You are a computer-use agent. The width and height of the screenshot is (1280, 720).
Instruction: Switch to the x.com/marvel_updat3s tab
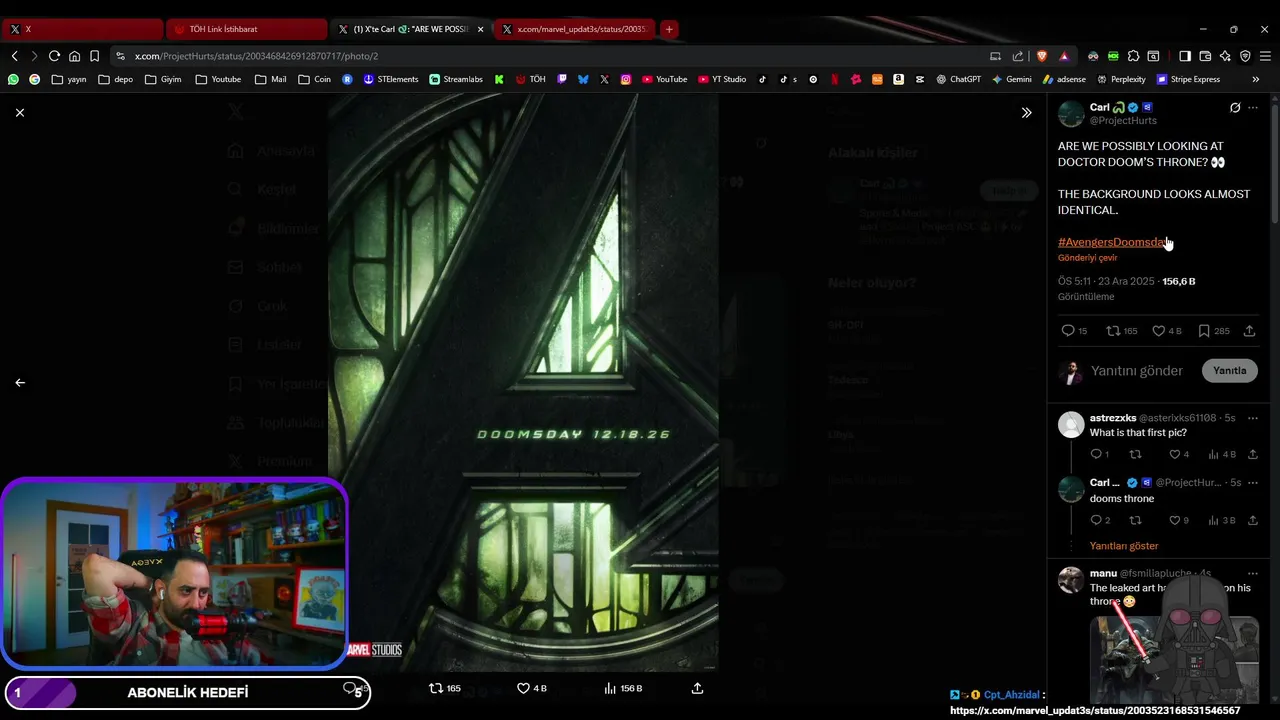[x=575, y=29]
